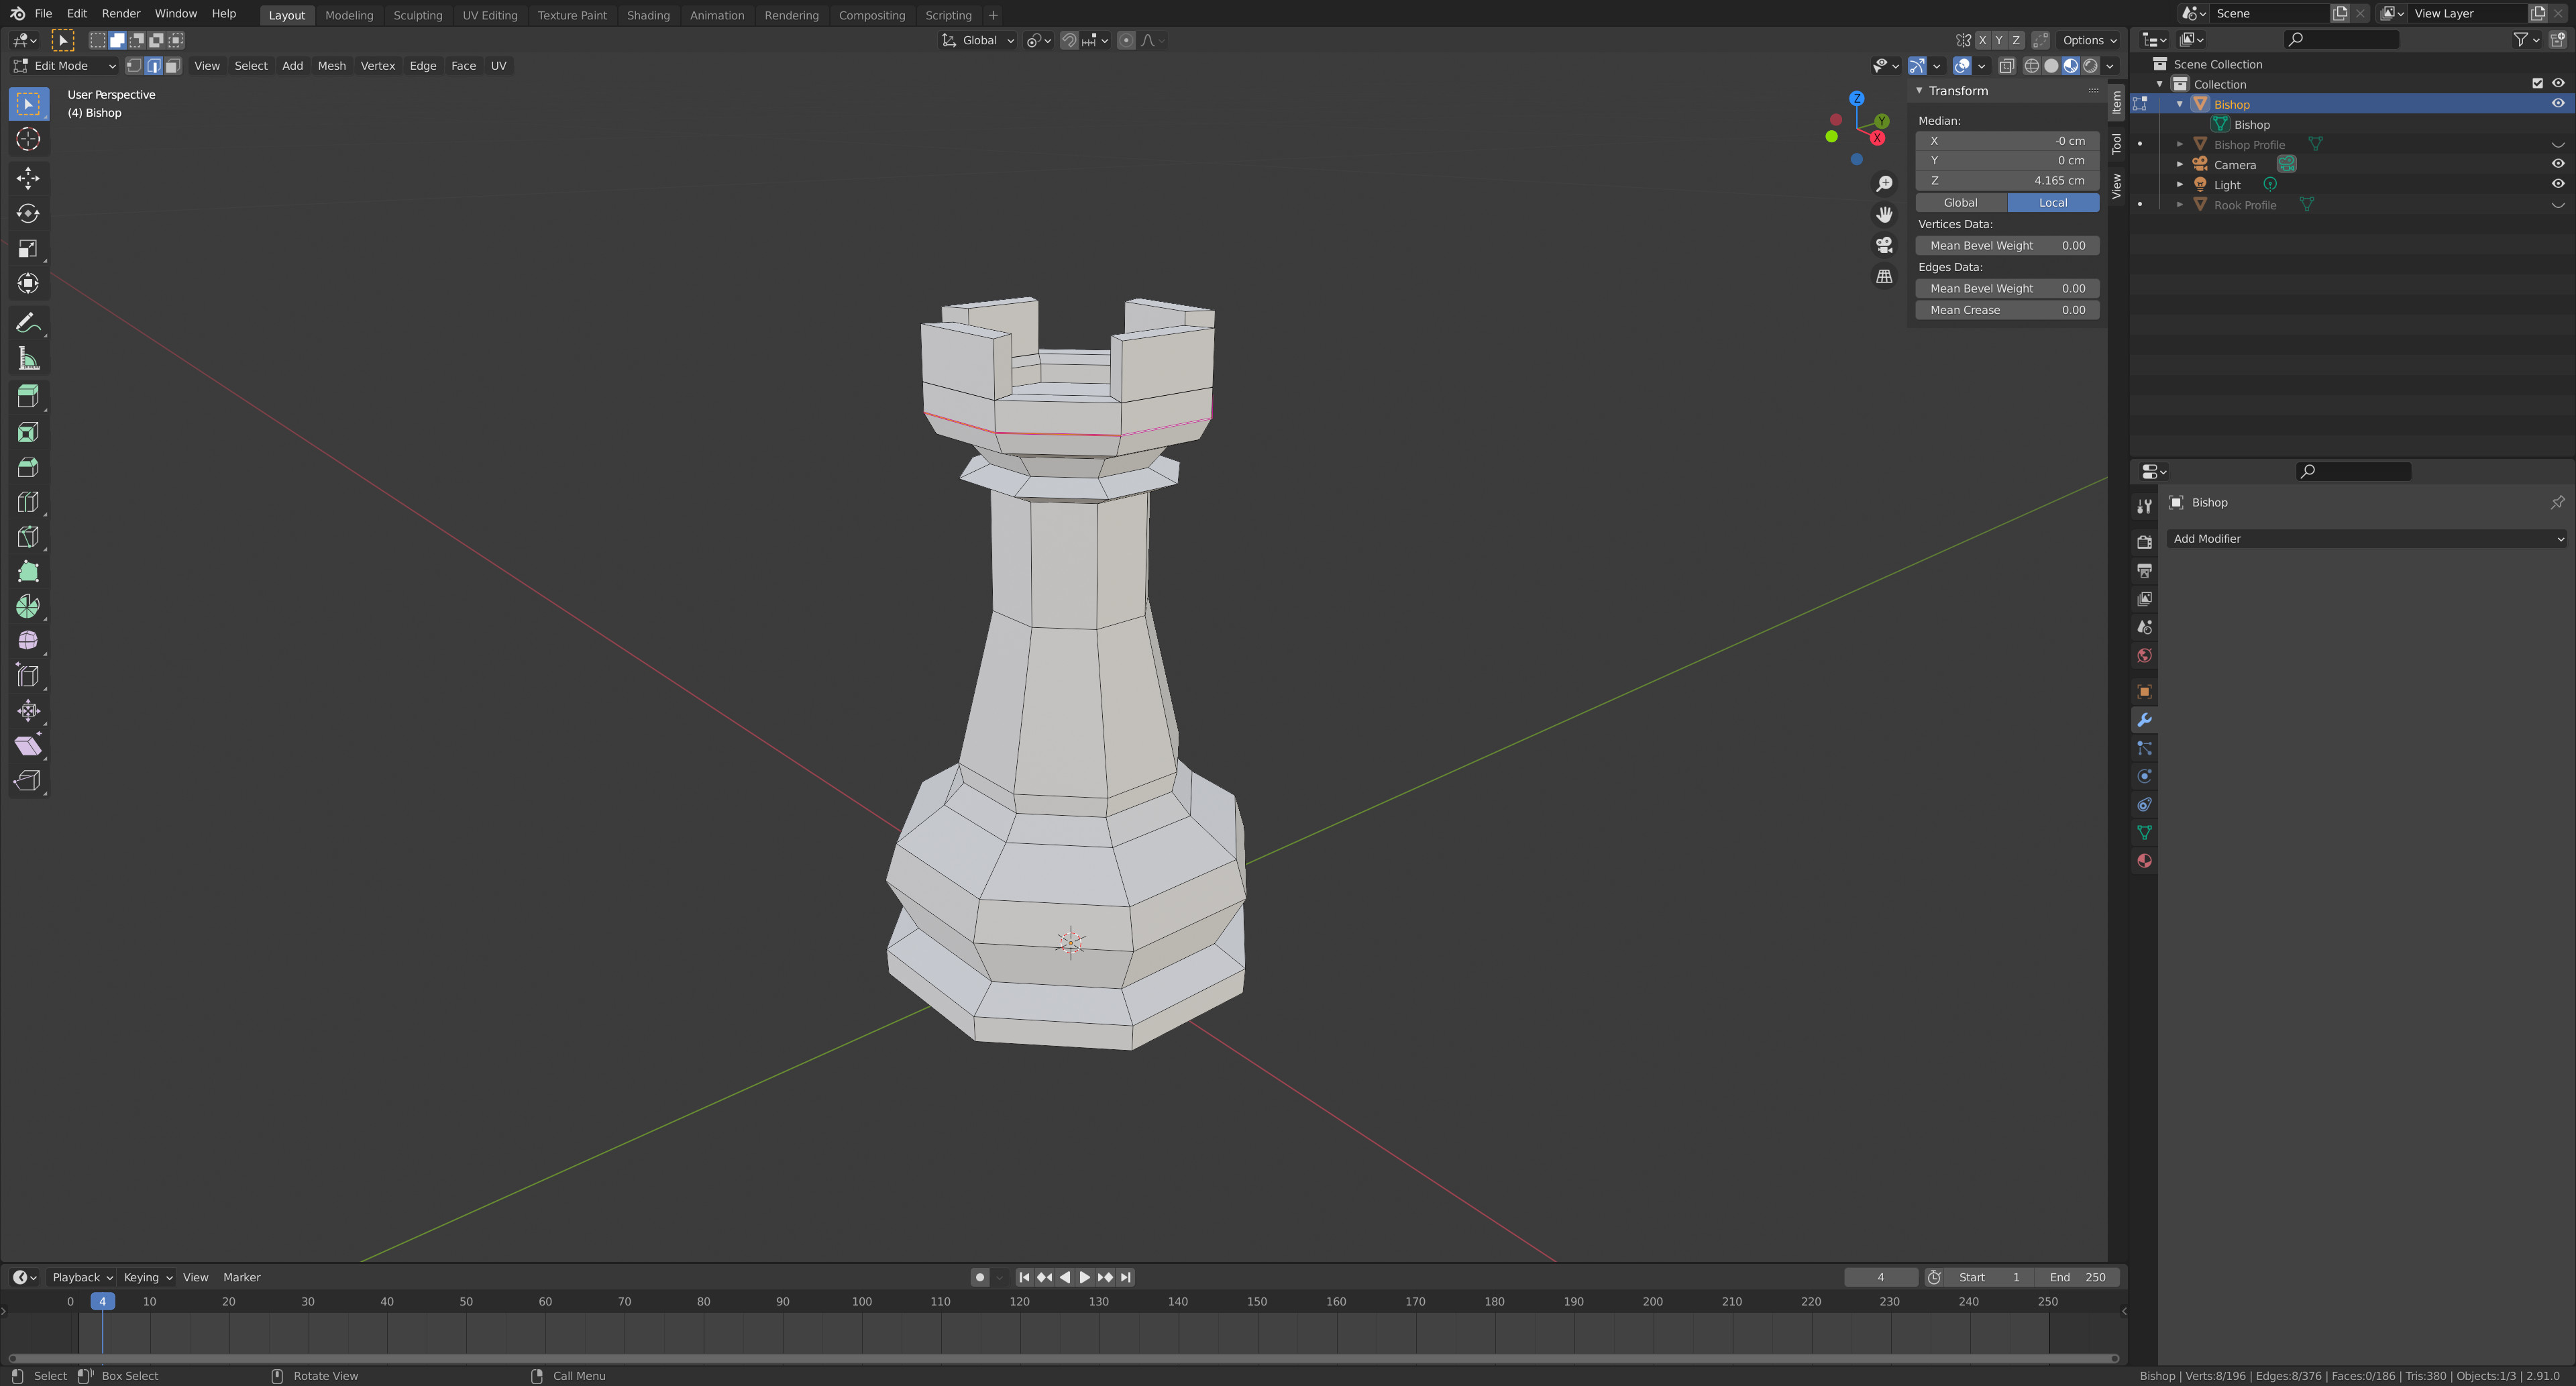Switch to face select mode

click(173, 66)
